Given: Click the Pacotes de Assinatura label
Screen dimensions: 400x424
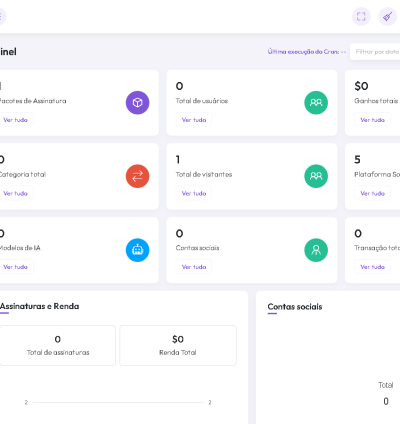Looking at the screenshot, I should click(x=33, y=101).
